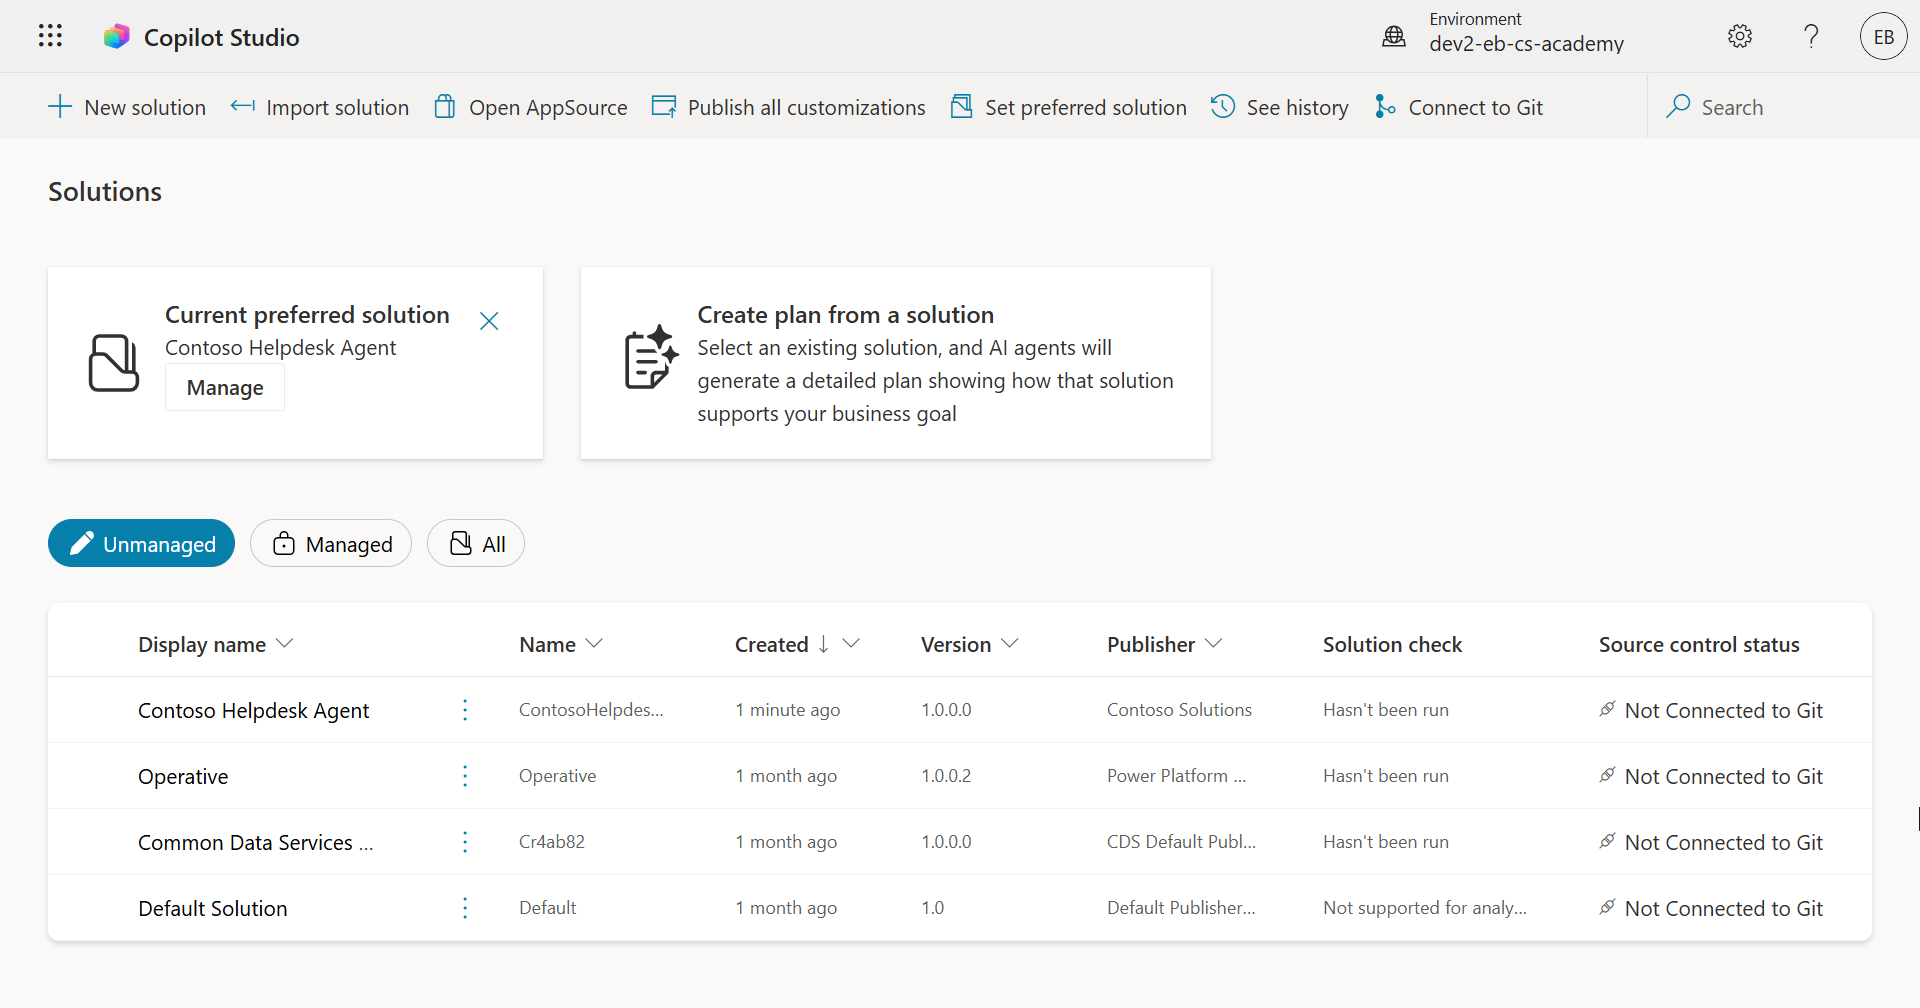
Task: Open the Created column sort menu
Action: [851, 644]
